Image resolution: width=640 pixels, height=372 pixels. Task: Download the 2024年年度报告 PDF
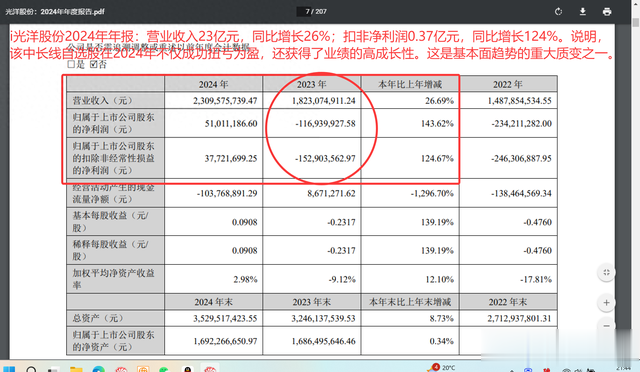(x=582, y=11)
